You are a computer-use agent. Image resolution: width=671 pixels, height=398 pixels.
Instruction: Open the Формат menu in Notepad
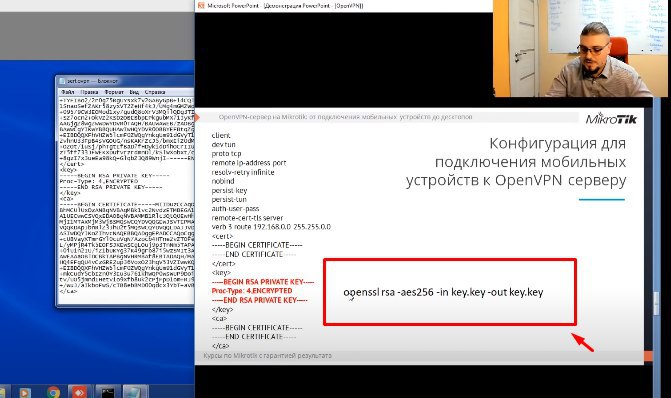114,92
